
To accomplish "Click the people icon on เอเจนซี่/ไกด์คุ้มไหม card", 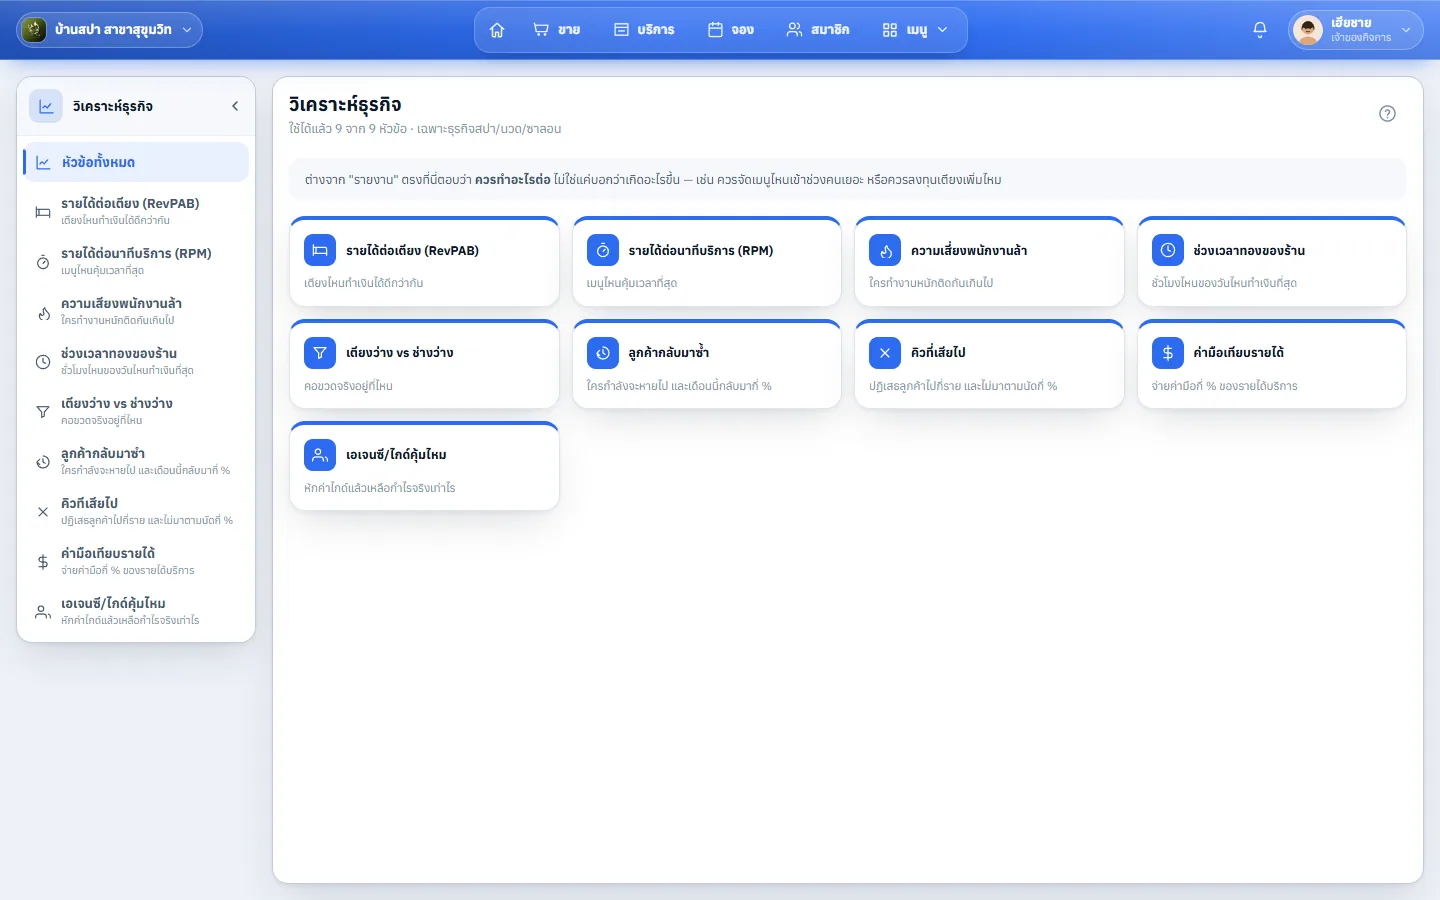I will [x=320, y=455].
